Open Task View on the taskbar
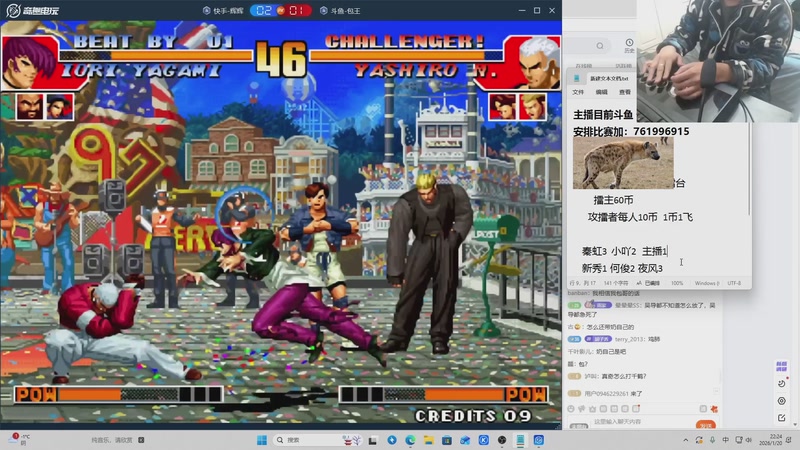This screenshot has height=450, width=800. [x=373, y=440]
